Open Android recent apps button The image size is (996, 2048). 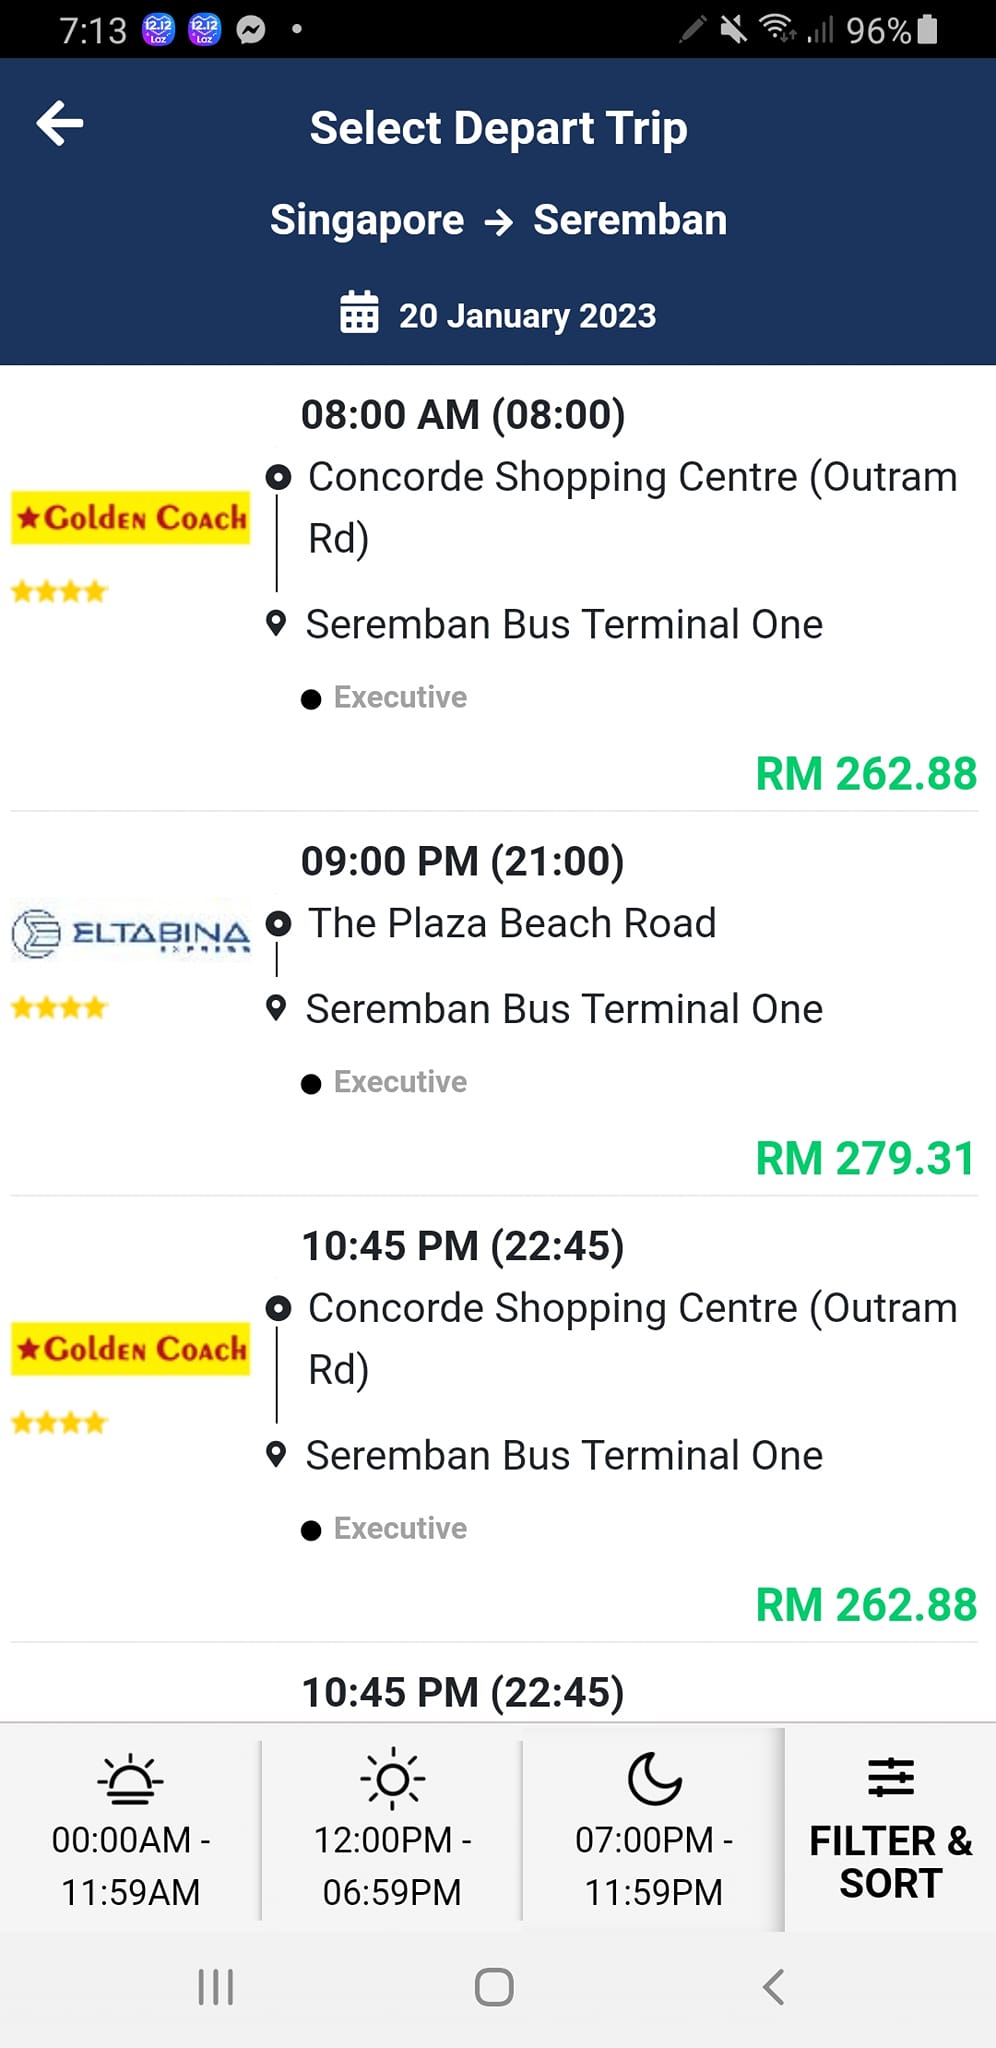coord(216,1987)
